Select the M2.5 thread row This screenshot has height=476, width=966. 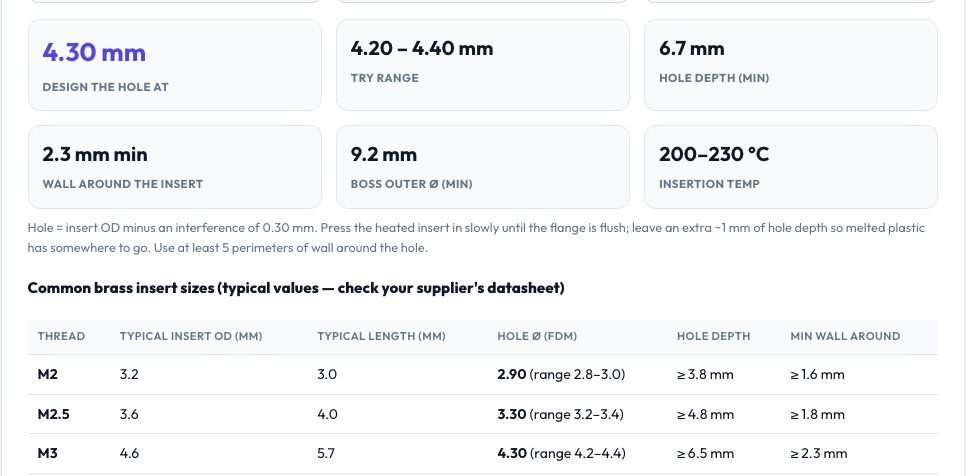[483, 414]
